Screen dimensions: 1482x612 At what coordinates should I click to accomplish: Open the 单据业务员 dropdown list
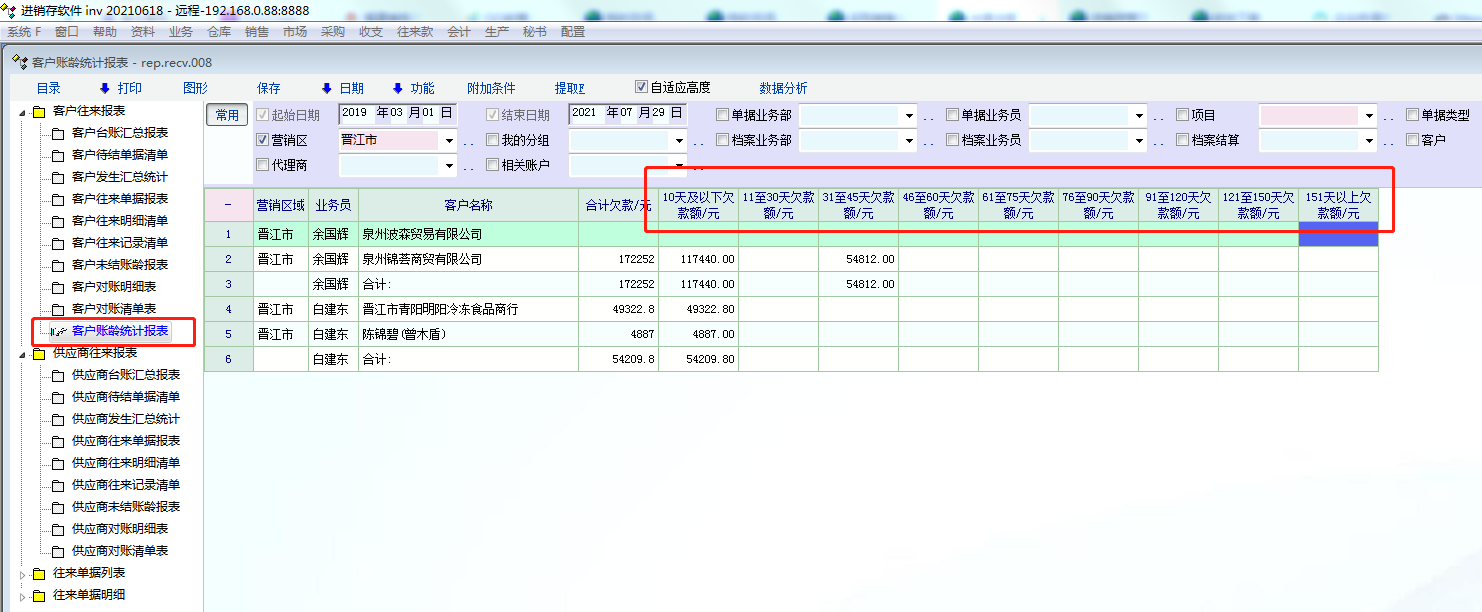pos(1139,116)
